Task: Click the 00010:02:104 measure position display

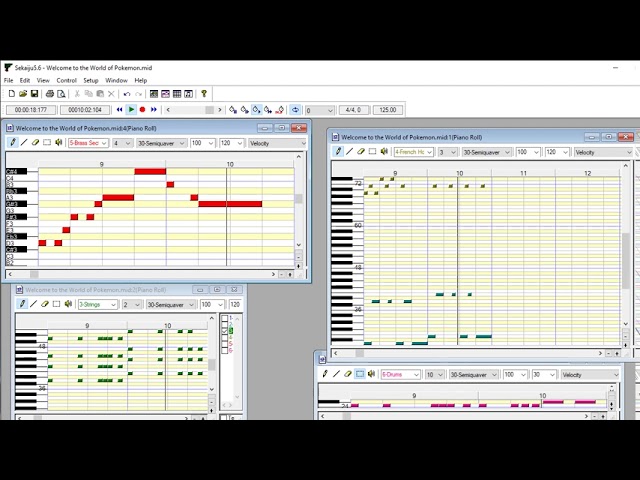Action: [85, 110]
